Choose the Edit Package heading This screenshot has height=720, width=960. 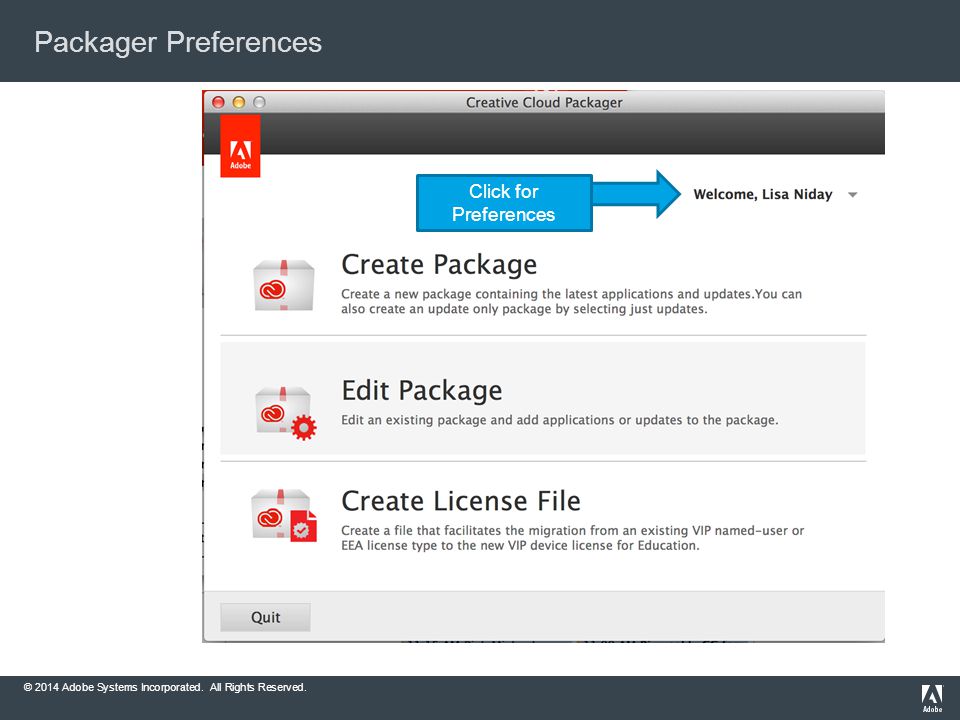click(422, 391)
